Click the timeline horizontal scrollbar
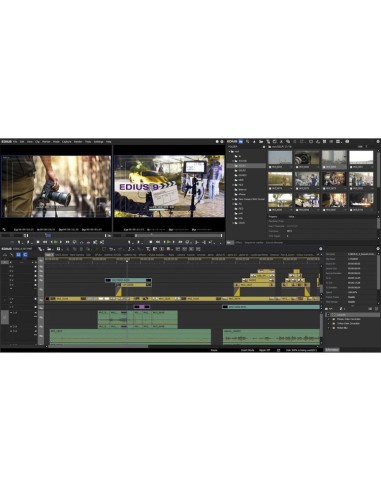This screenshot has width=381, height=492. (98, 346)
